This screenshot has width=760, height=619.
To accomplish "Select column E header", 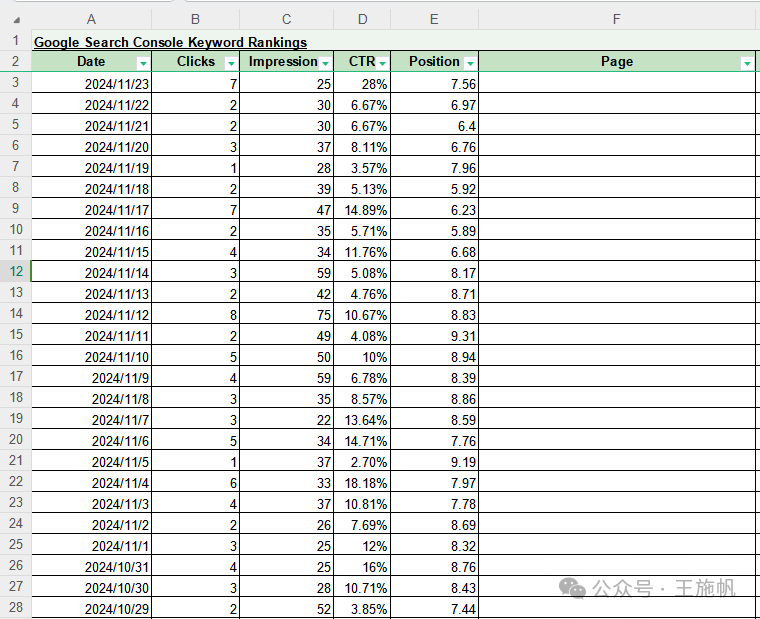I will [x=434, y=19].
